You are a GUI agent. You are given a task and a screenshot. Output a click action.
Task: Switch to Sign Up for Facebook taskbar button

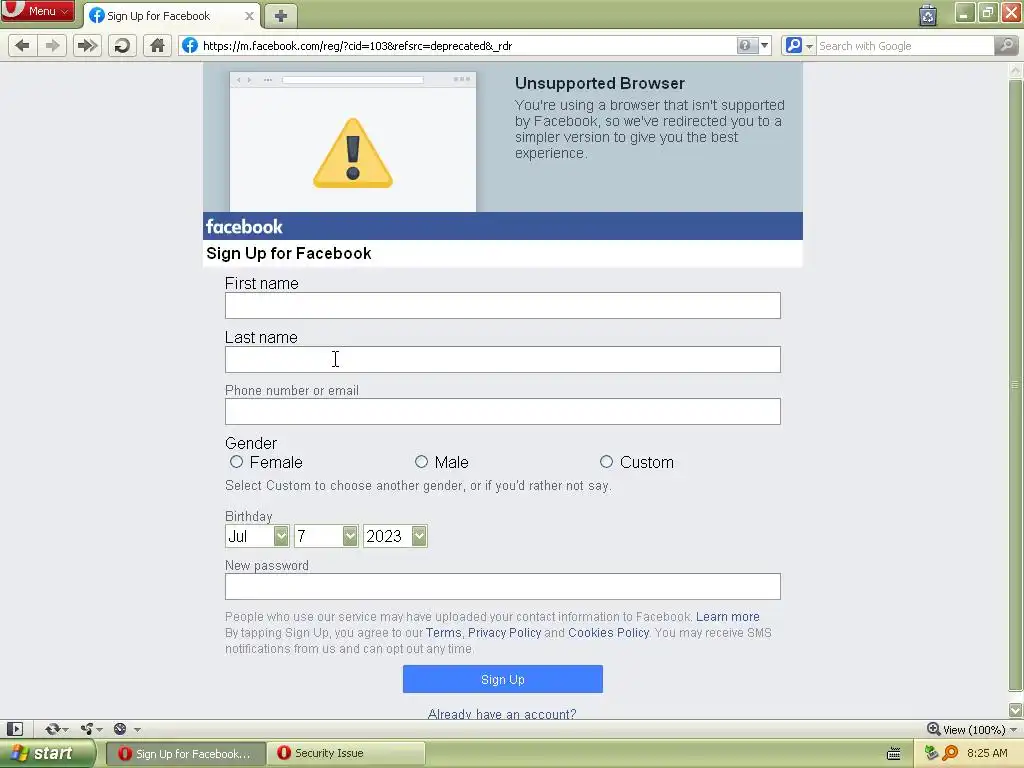click(x=185, y=754)
